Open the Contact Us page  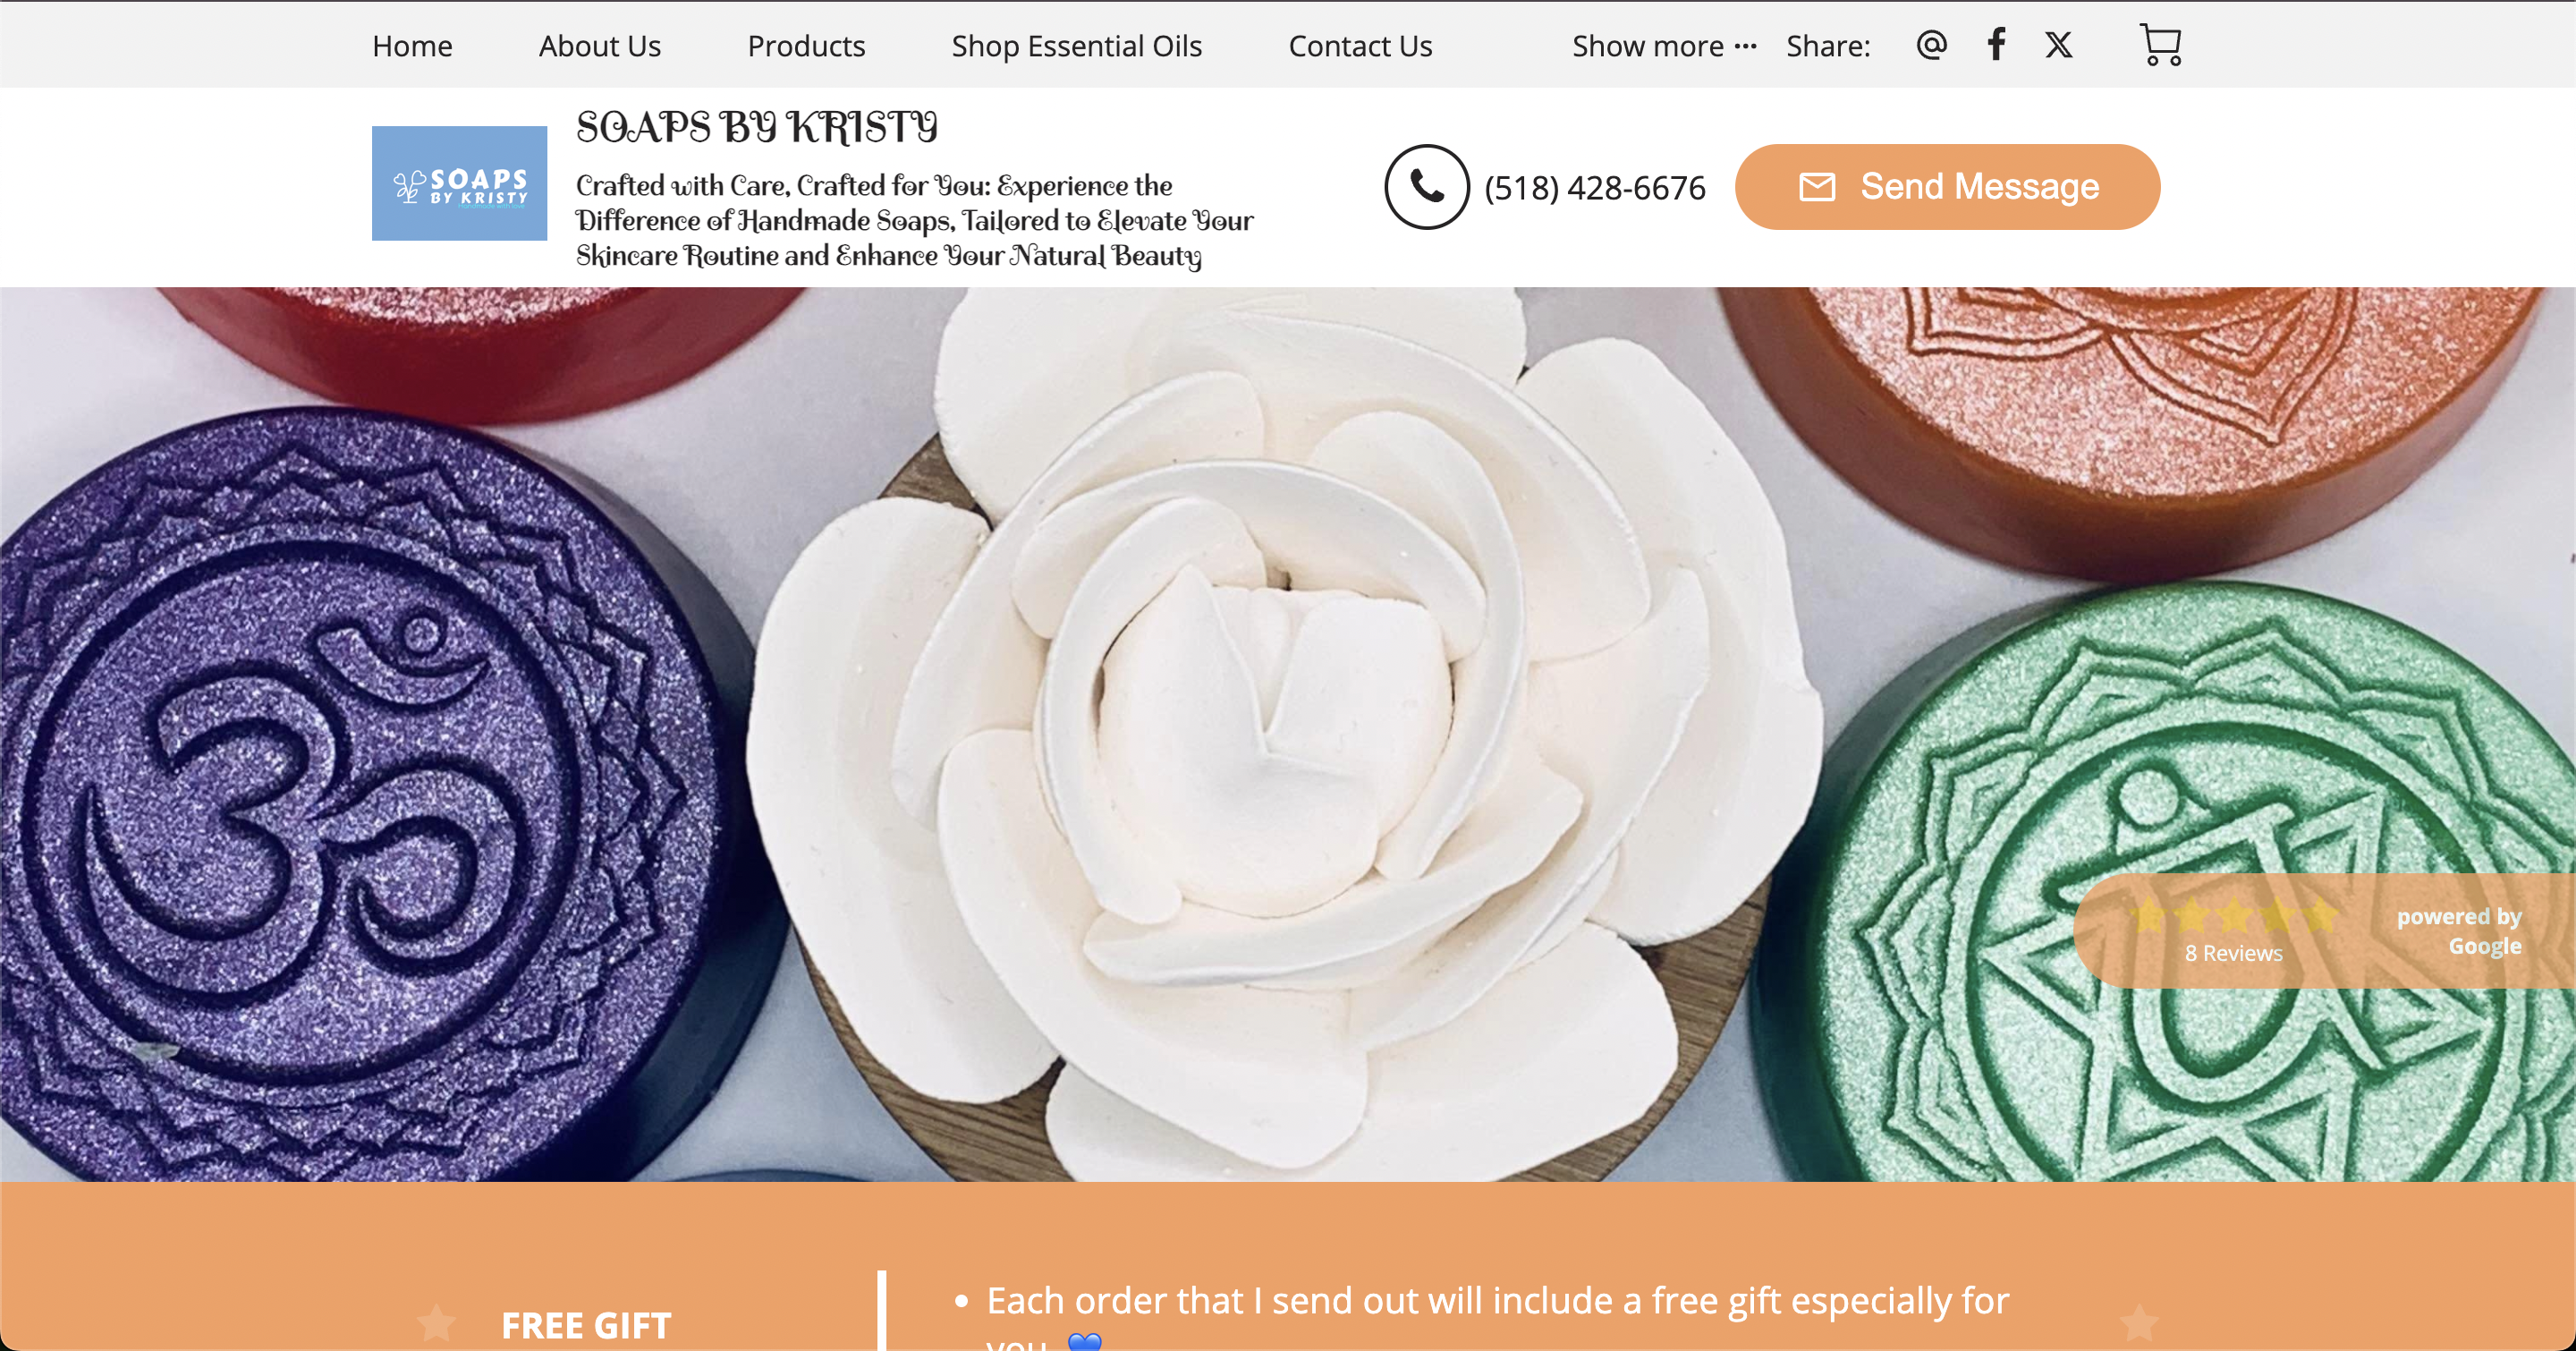[1360, 46]
